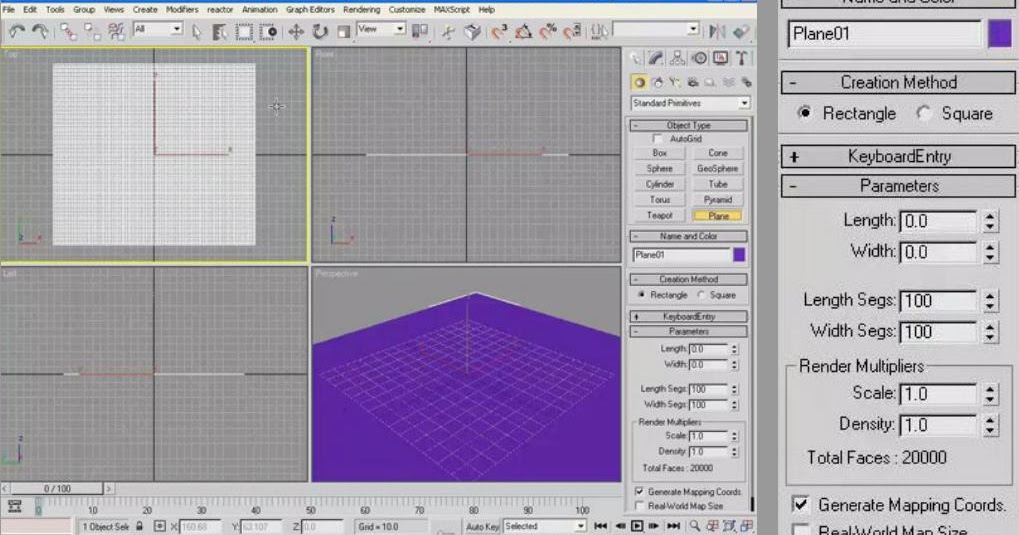The image size is (1019, 535).
Task: Enable Real-World Map Size in command panel
Action: click(x=639, y=506)
